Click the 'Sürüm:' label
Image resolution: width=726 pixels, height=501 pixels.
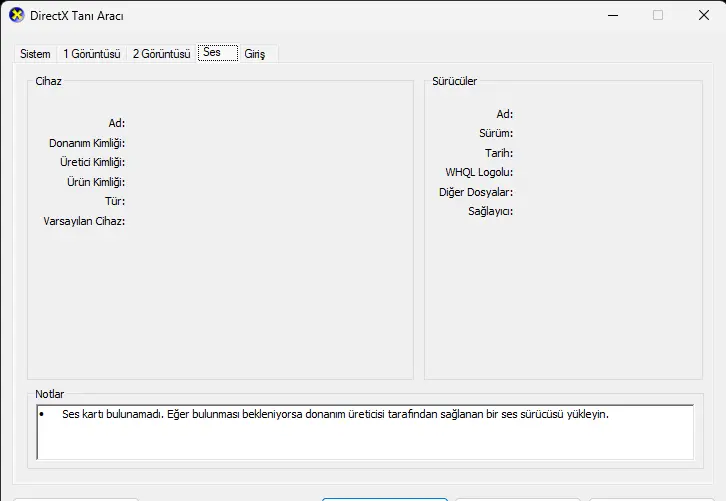point(496,133)
